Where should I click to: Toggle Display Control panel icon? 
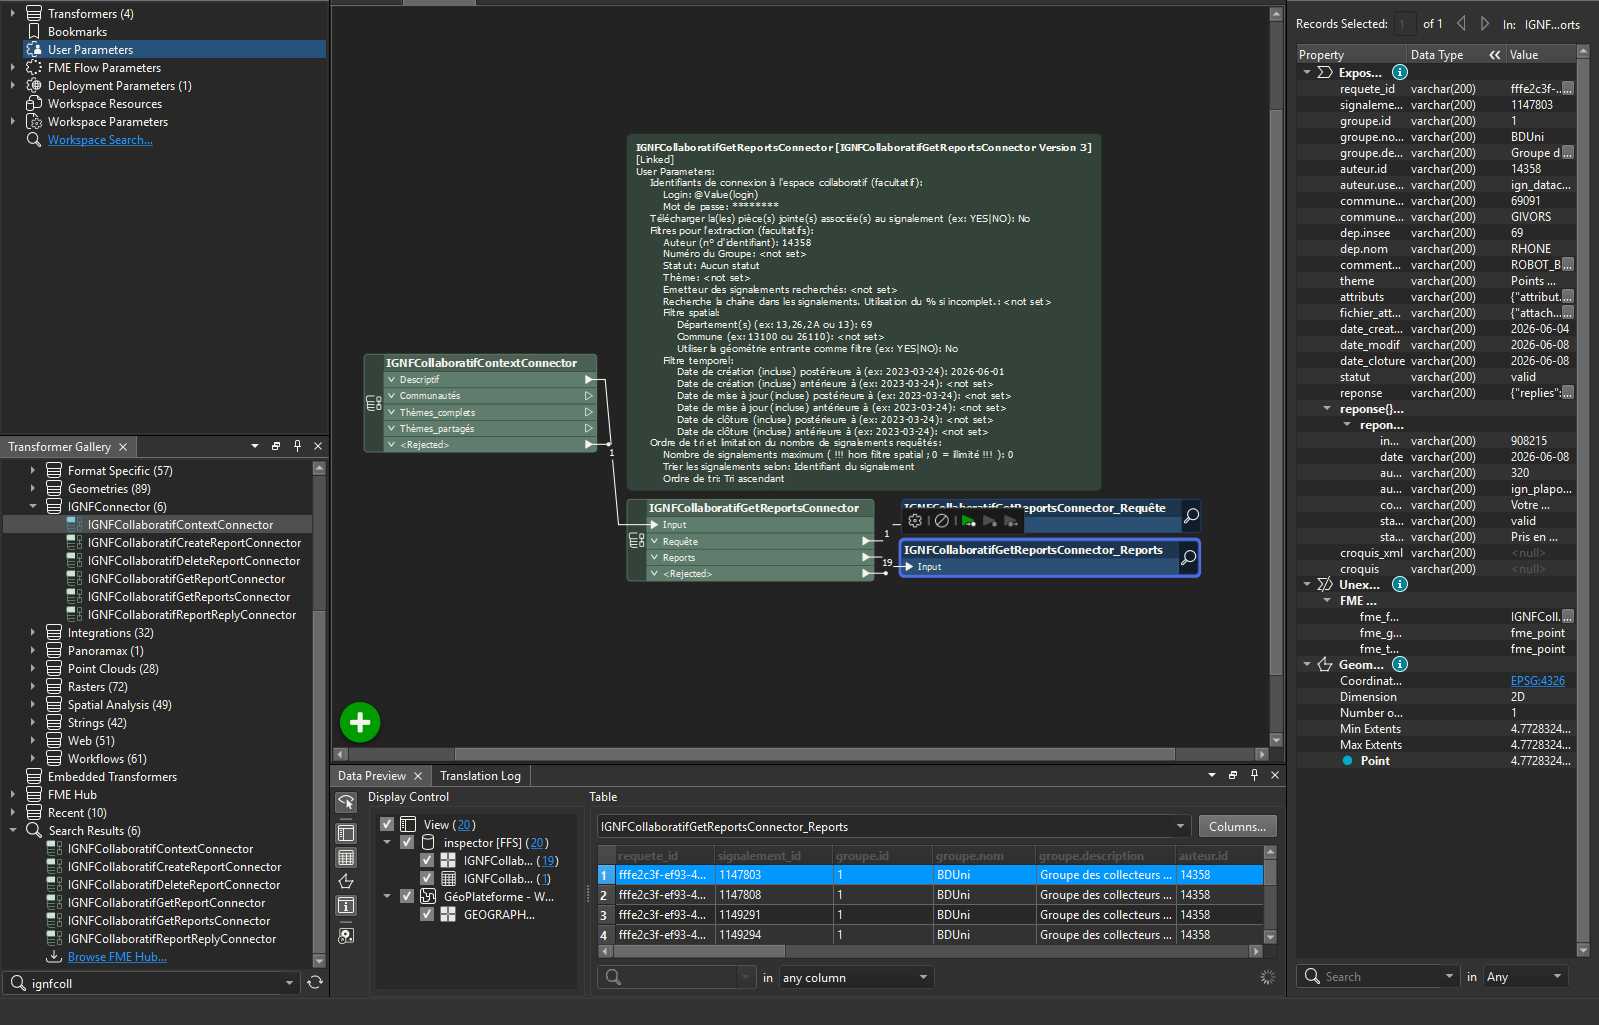click(x=346, y=833)
